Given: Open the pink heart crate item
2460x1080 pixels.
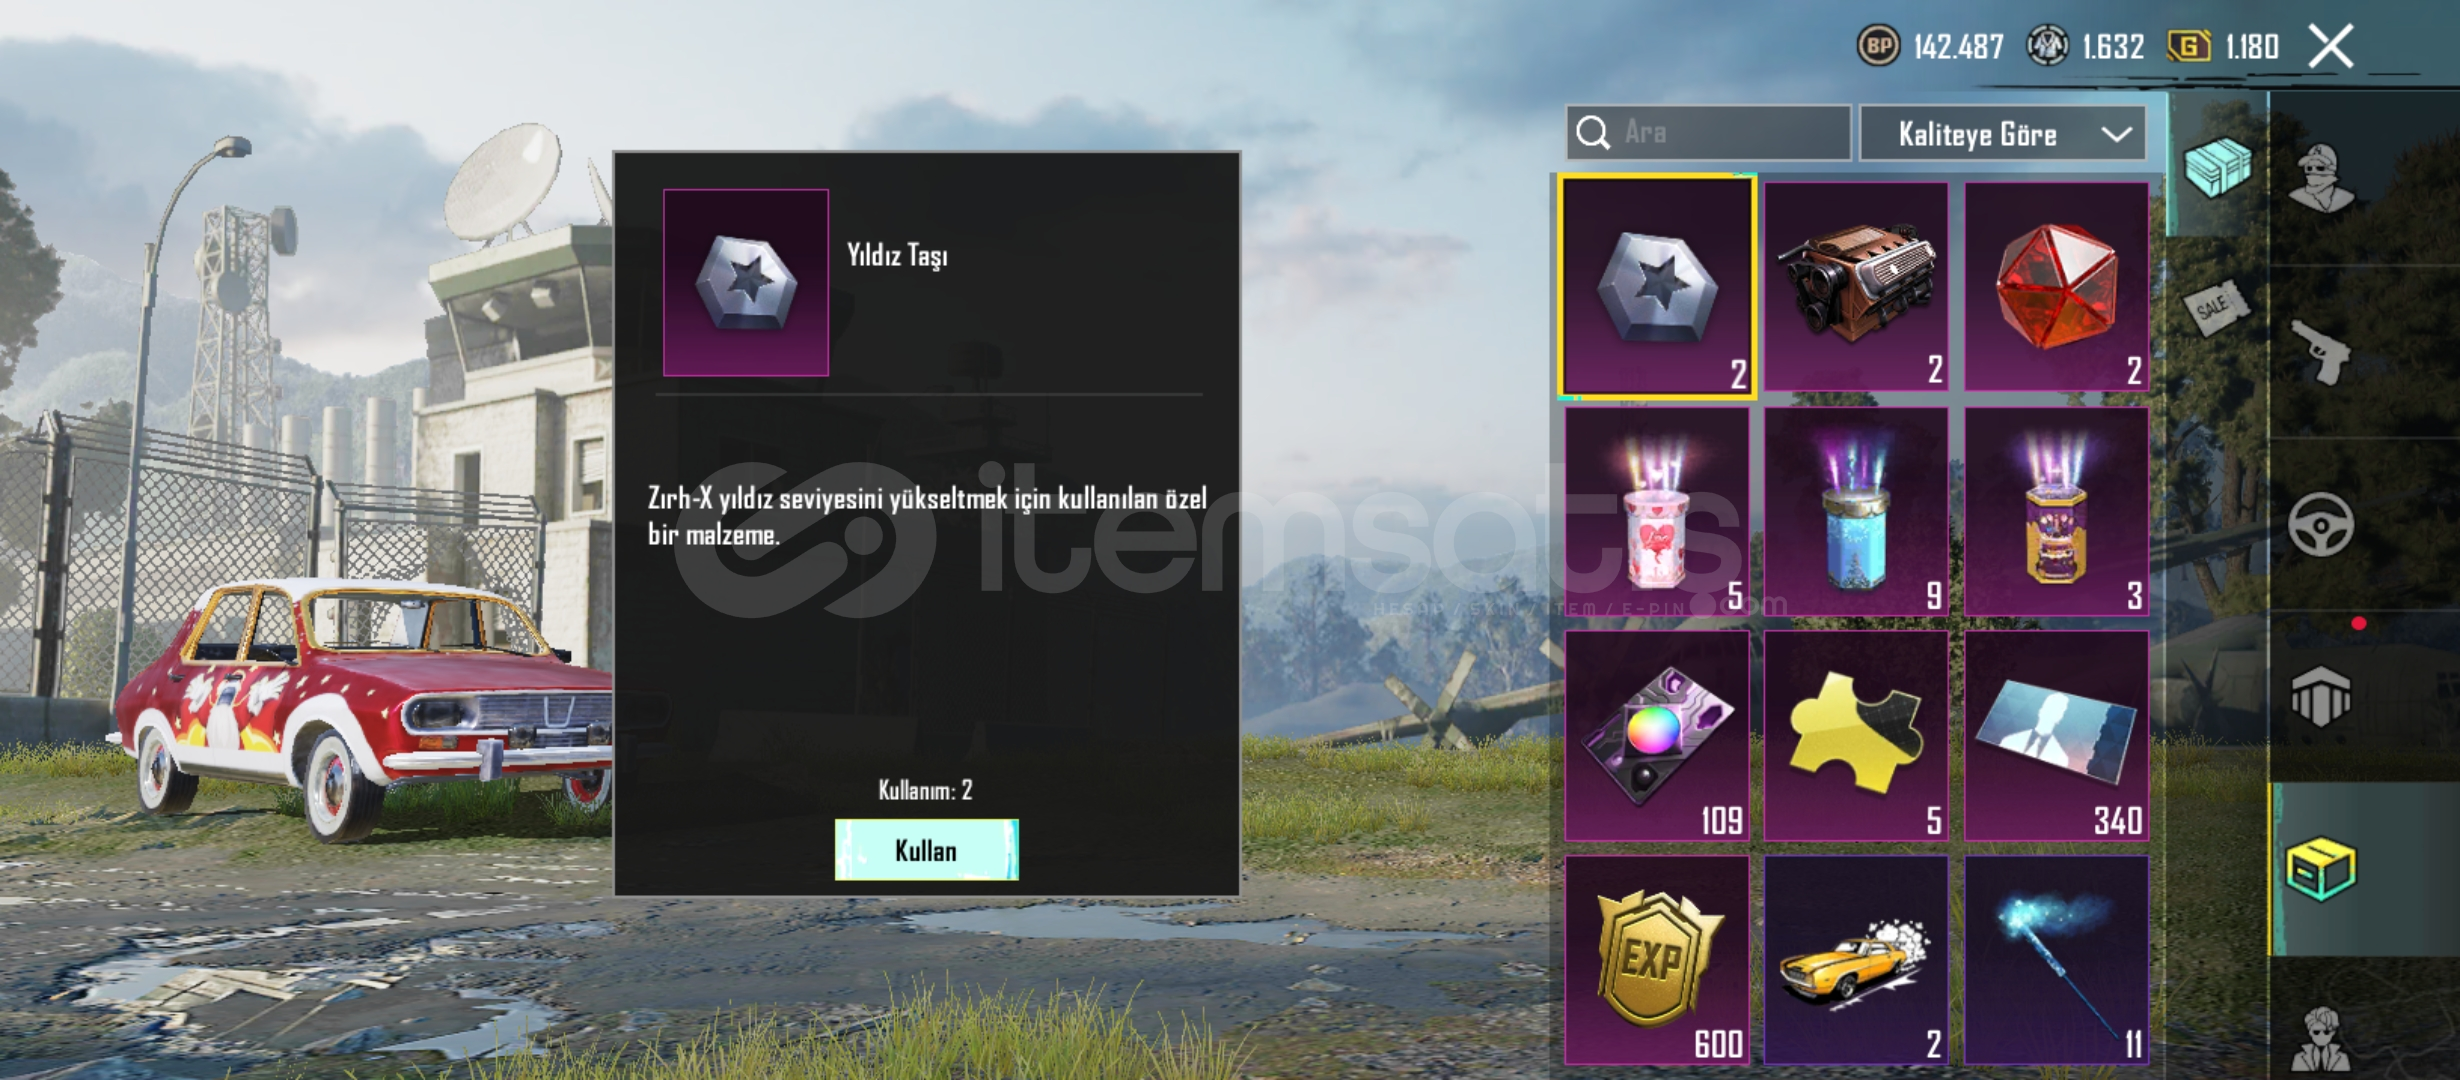Looking at the screenshot, I should coord(1657,512).
